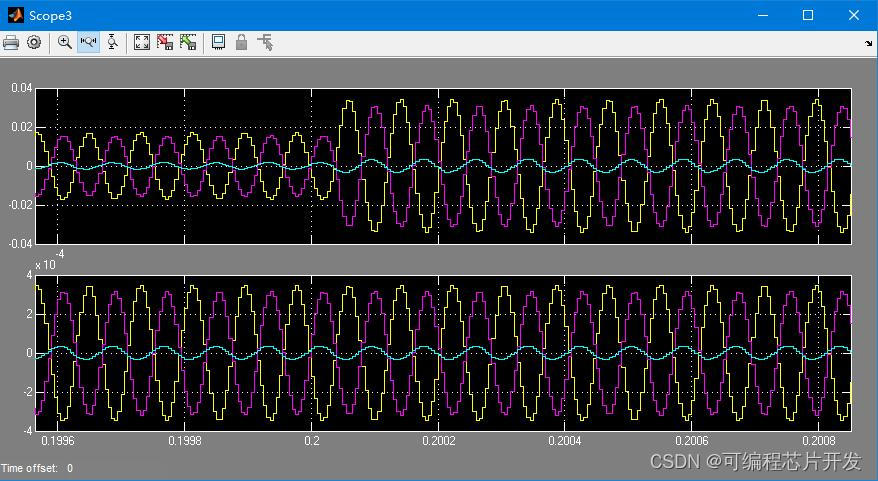Minimize the Scope3 window
878x481 pixels.
pos(762,15)
